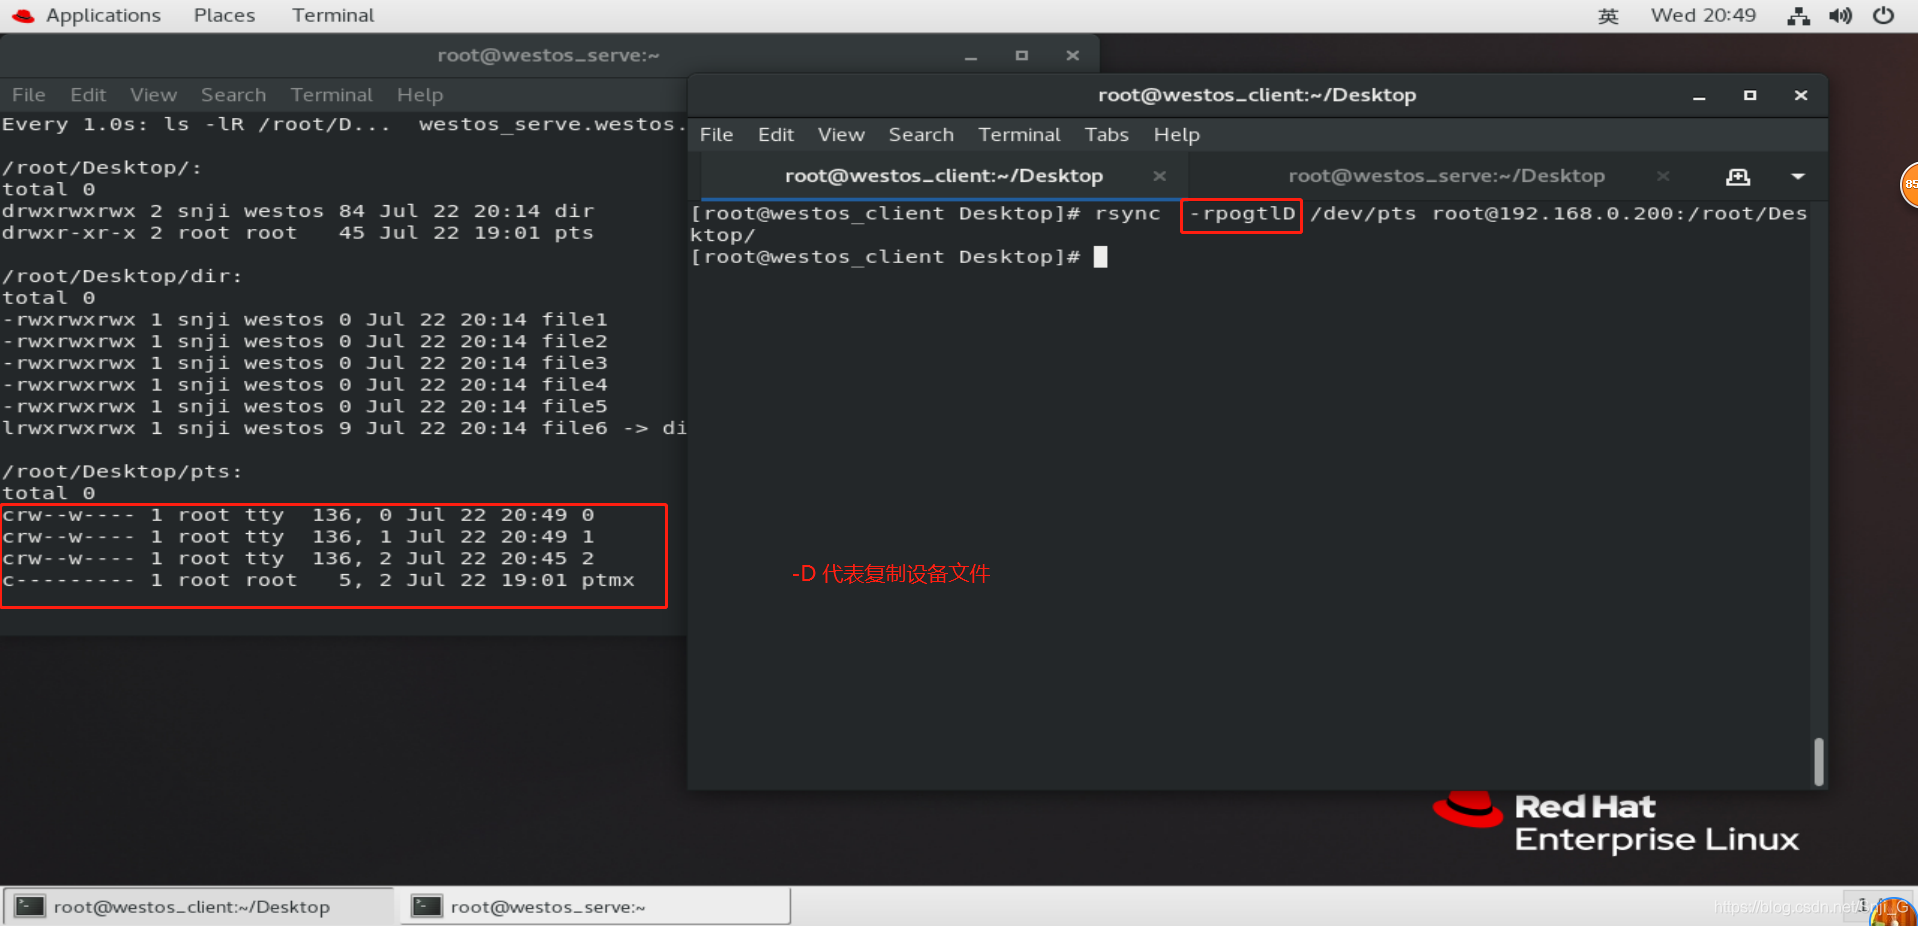The height and width of the screenshot is (926, 1918).
Task: Click the file6 symlink row
Action: point(343,428)
